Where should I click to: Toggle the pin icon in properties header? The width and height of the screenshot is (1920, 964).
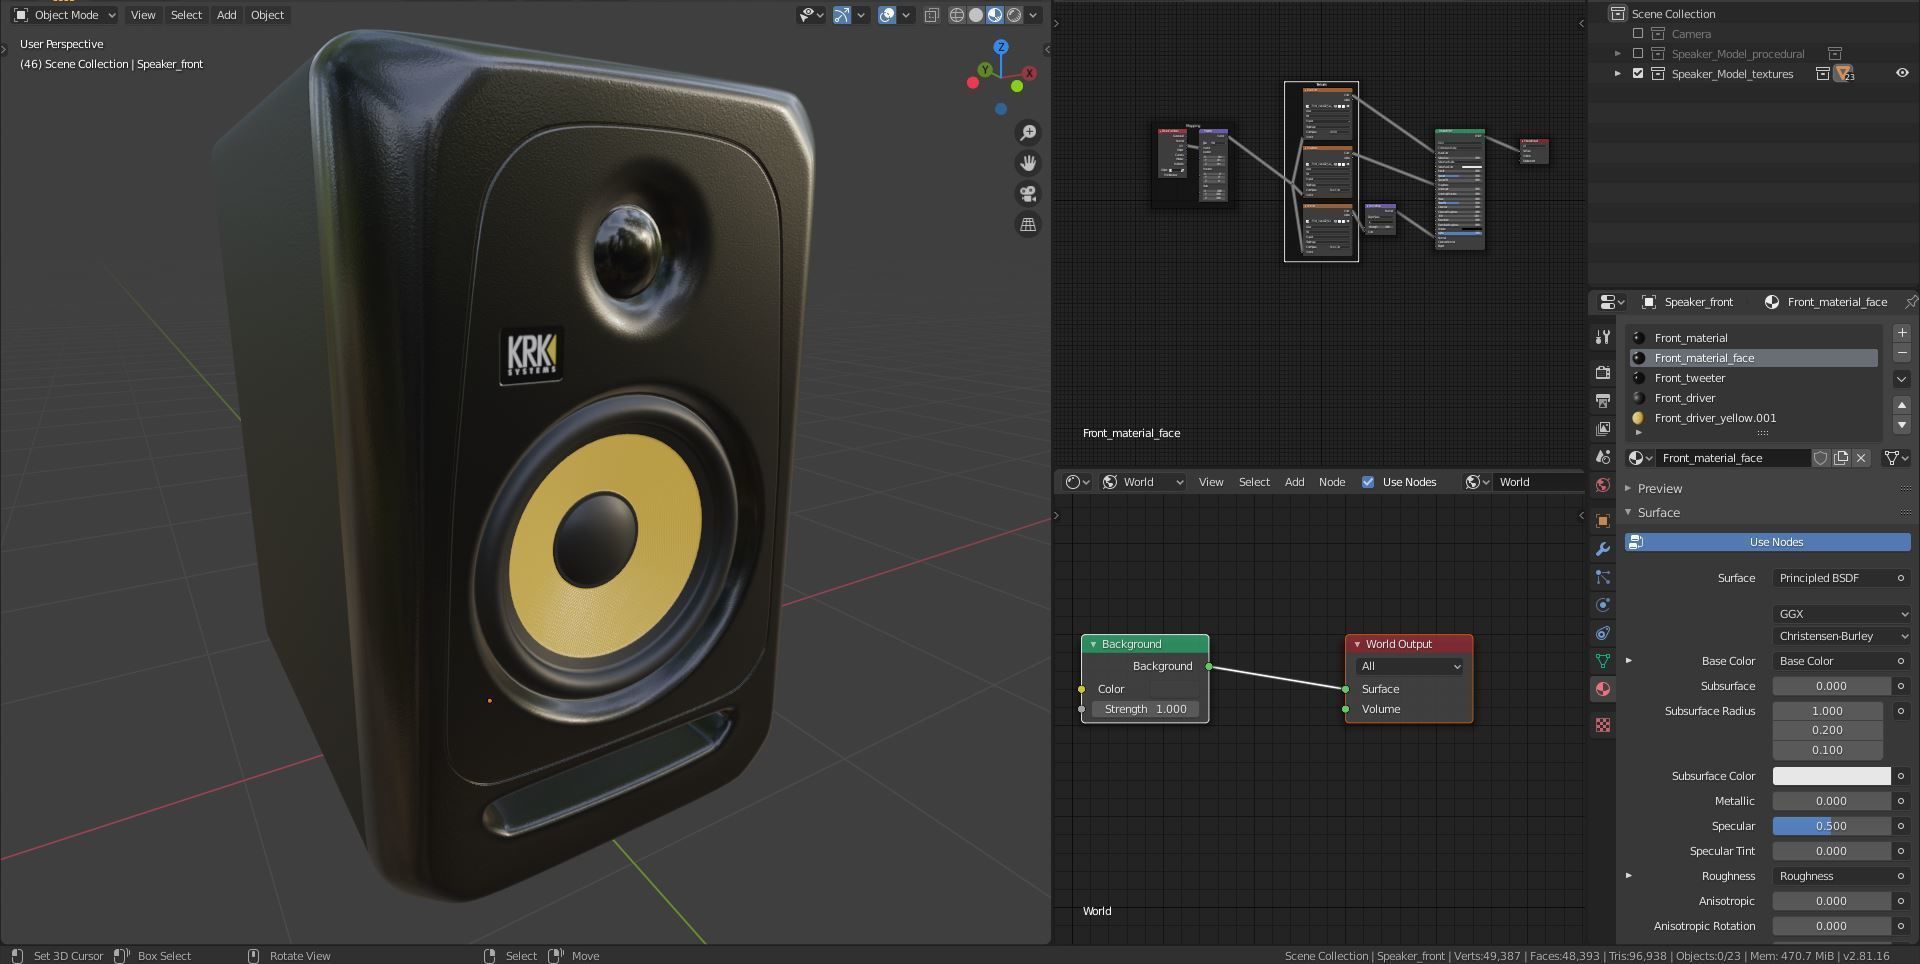point(1910,302)
